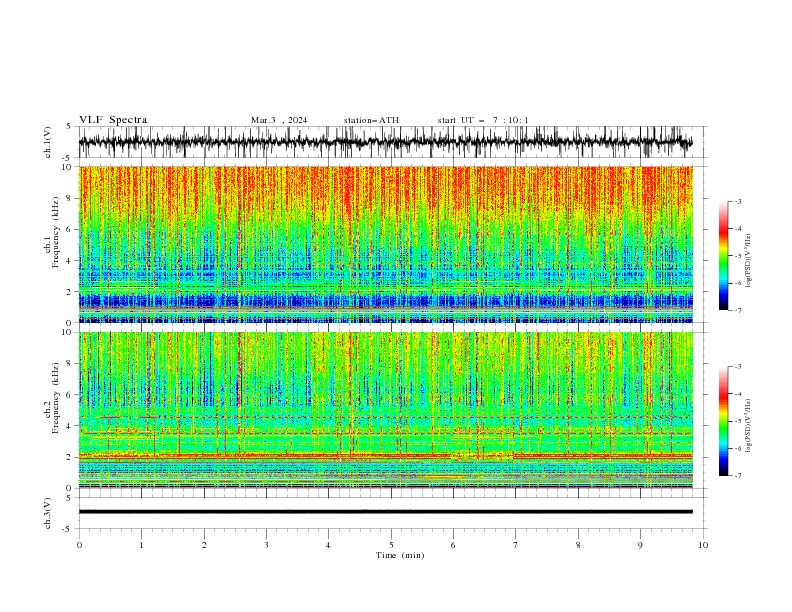Screen dimensions: 792x612
Task: Select the "start UT = 7 :10: 1" text
Action: tap(483, 120)
